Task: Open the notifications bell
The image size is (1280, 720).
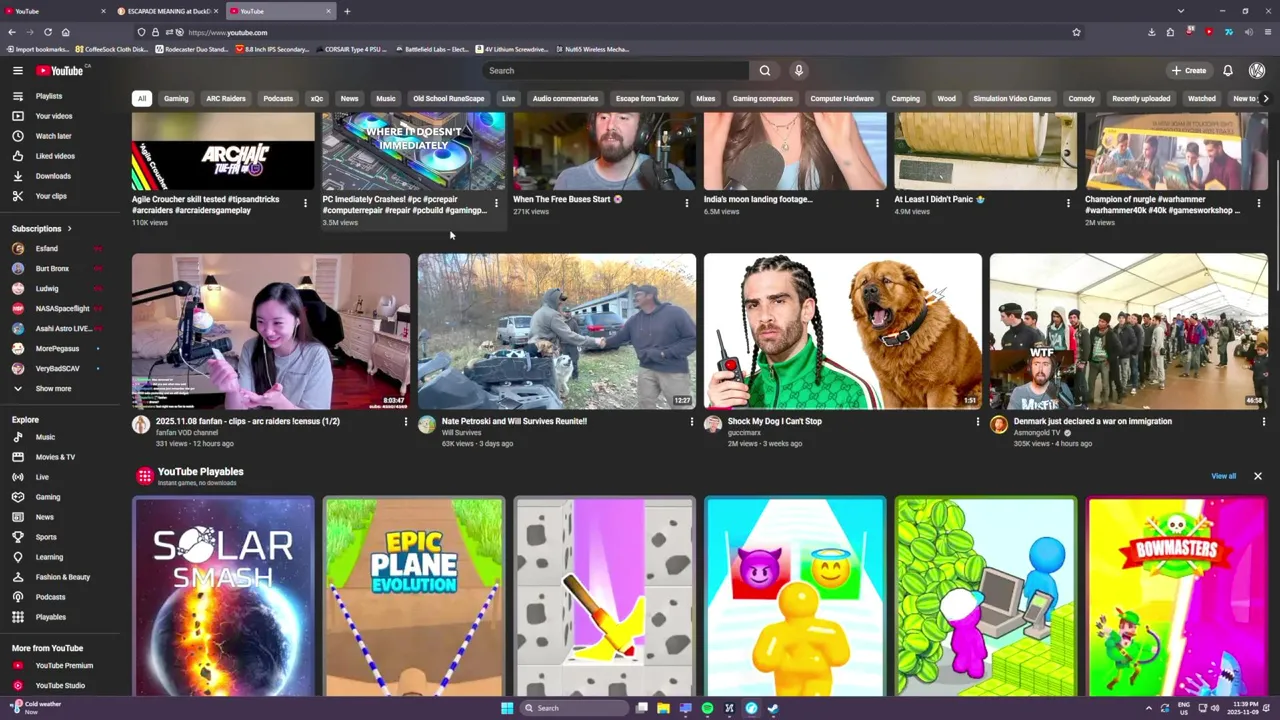Action: tap(1227, 70)
